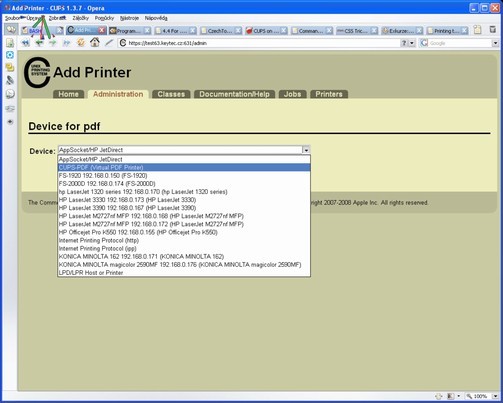Image resolution: width=503 pixels, height=403 pixels.
Task: Click the show images icon in status bar
Action: pyautogui.click(x=450, y=396)
